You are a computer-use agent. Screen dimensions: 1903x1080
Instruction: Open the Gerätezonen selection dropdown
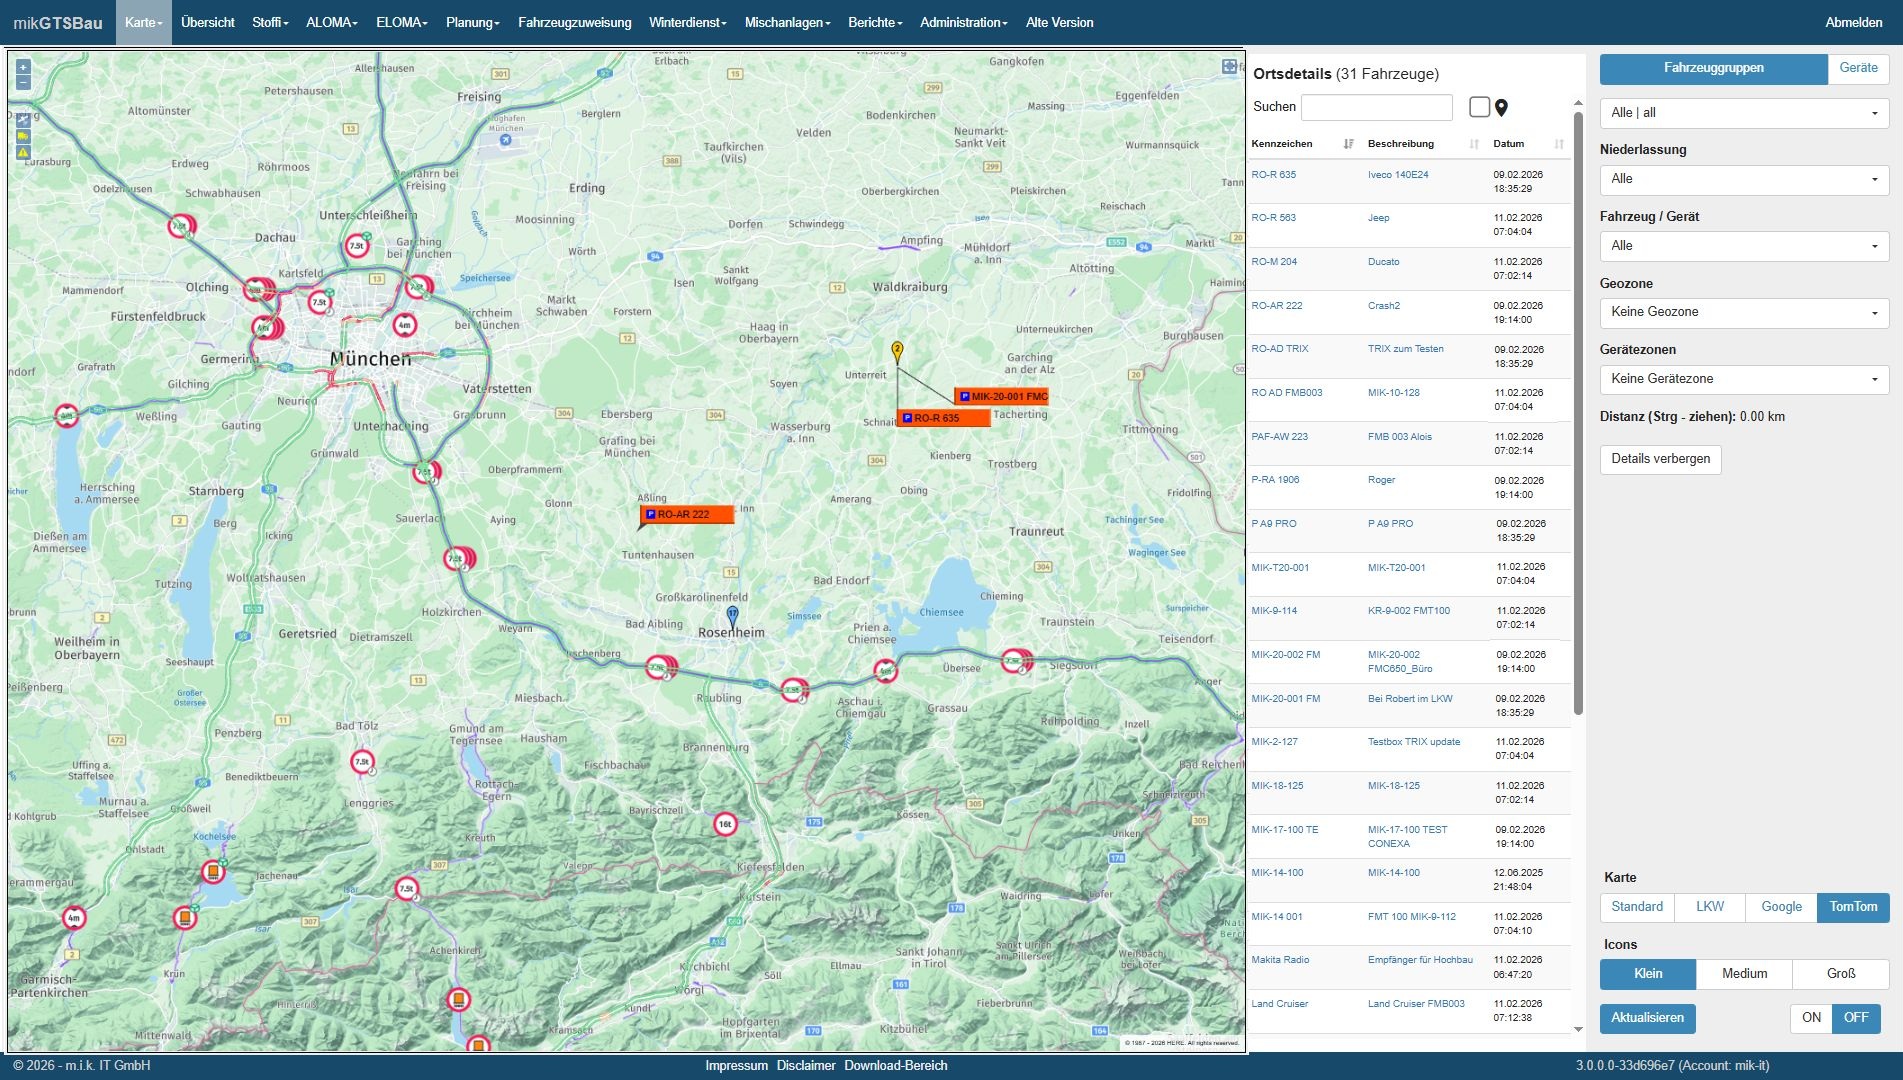tap(1744, 379)
